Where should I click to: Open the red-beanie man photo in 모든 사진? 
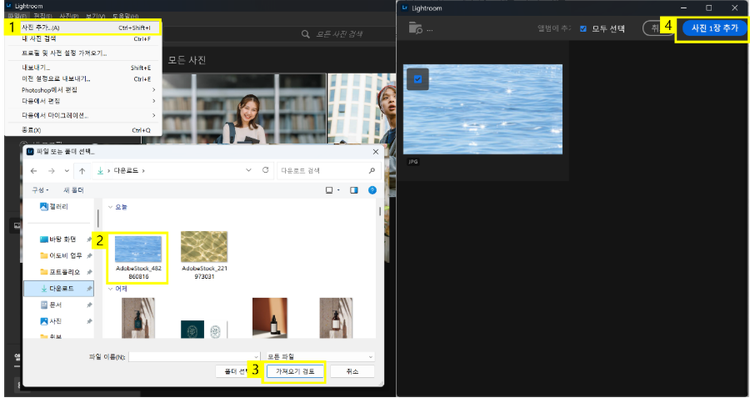(x=362, y=109)
